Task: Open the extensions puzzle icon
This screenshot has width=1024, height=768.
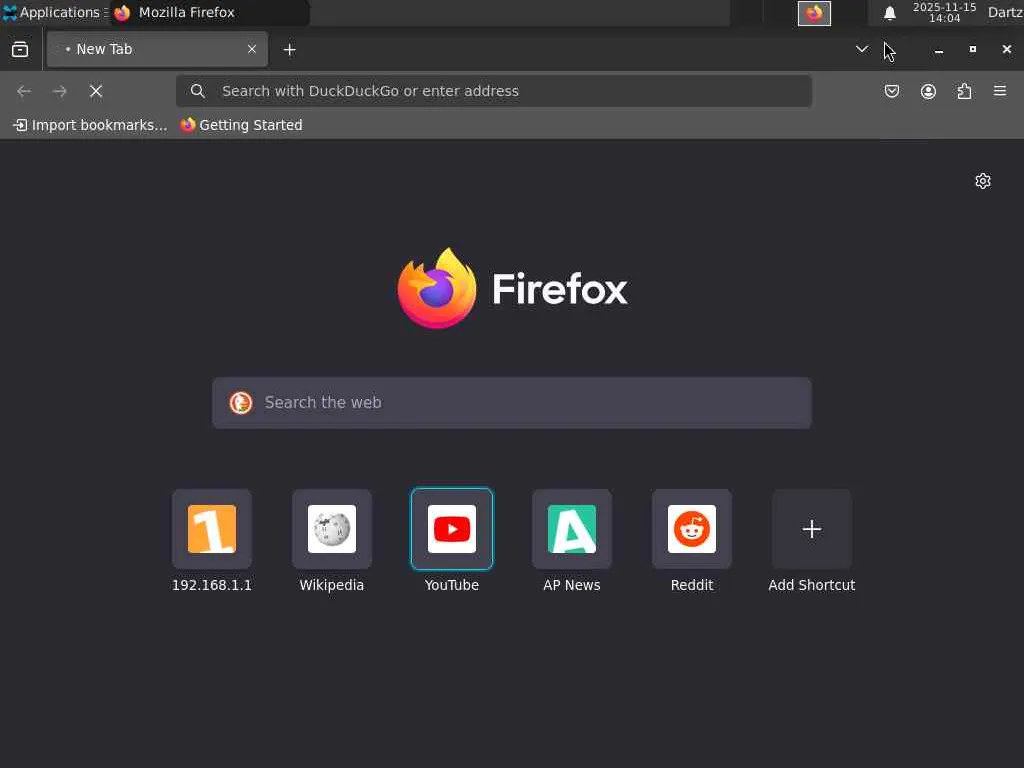Action: [x=964, y=91]
